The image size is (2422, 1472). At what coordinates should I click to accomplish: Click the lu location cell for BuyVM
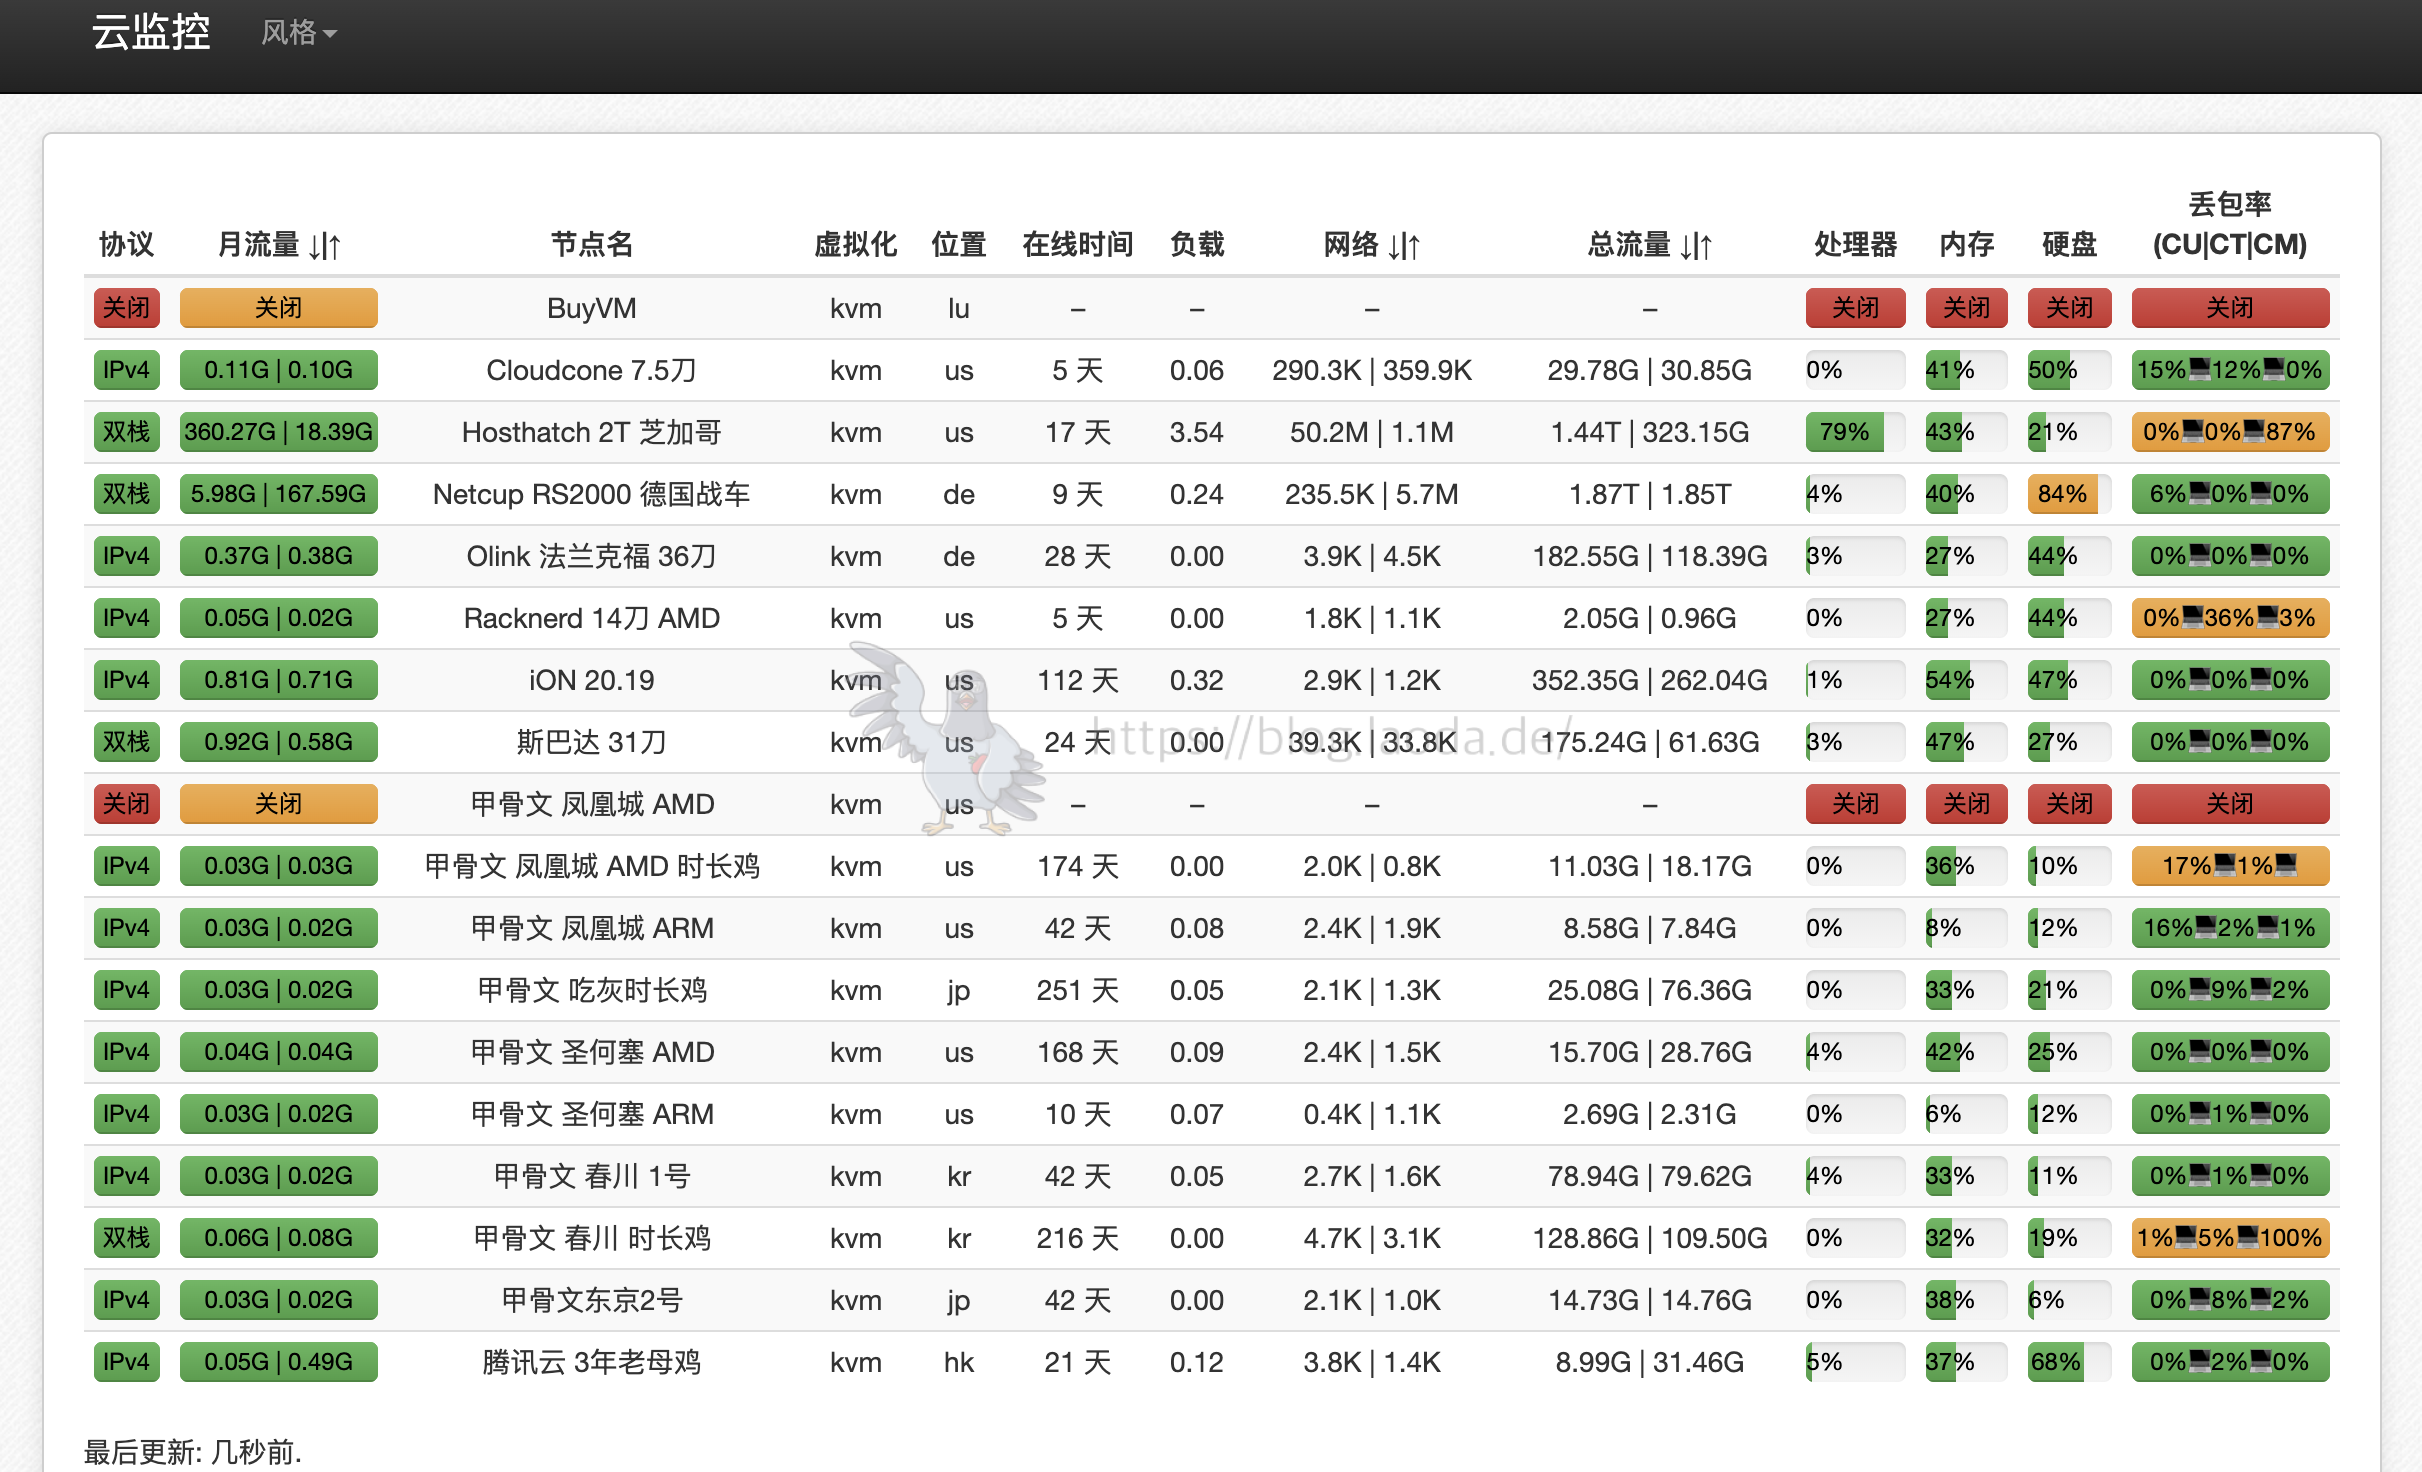pyautogui.click(x=958, y=308)
